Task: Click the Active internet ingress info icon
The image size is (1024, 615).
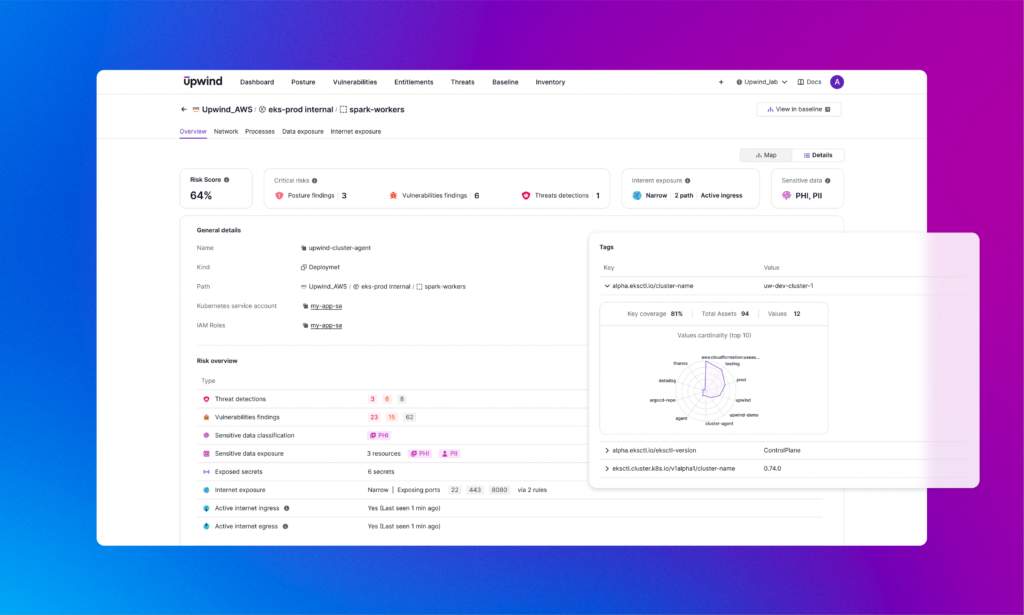Action: [x=287, y=509]
